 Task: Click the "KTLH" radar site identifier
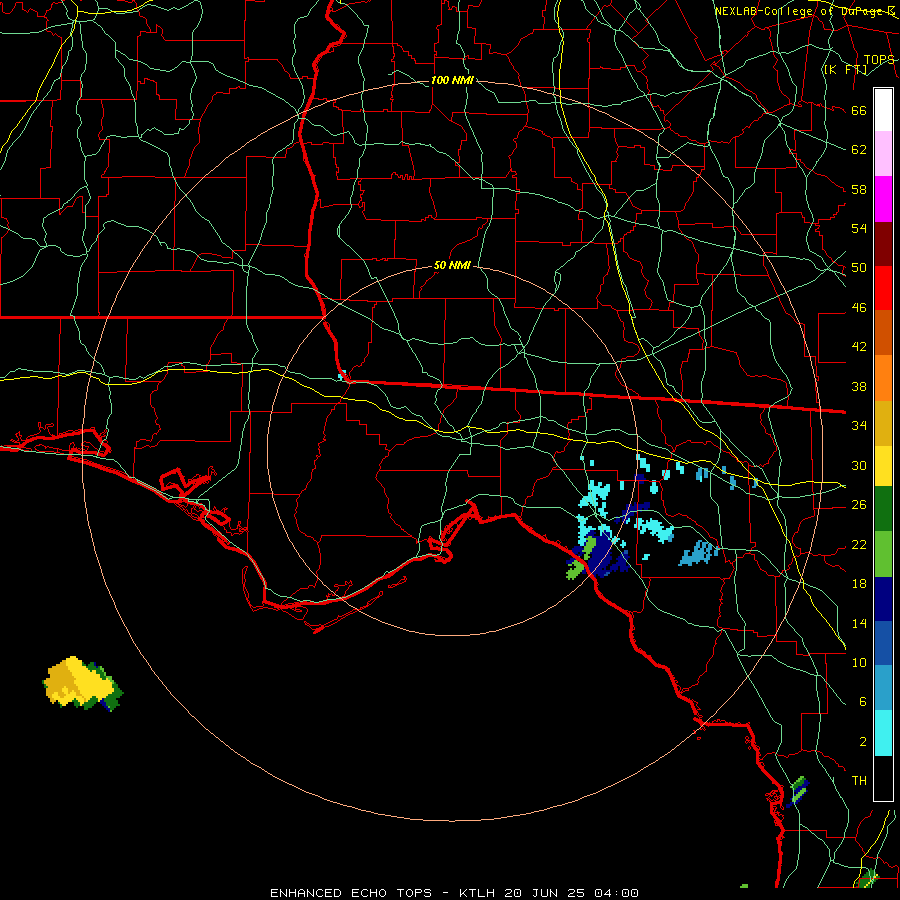478,893
